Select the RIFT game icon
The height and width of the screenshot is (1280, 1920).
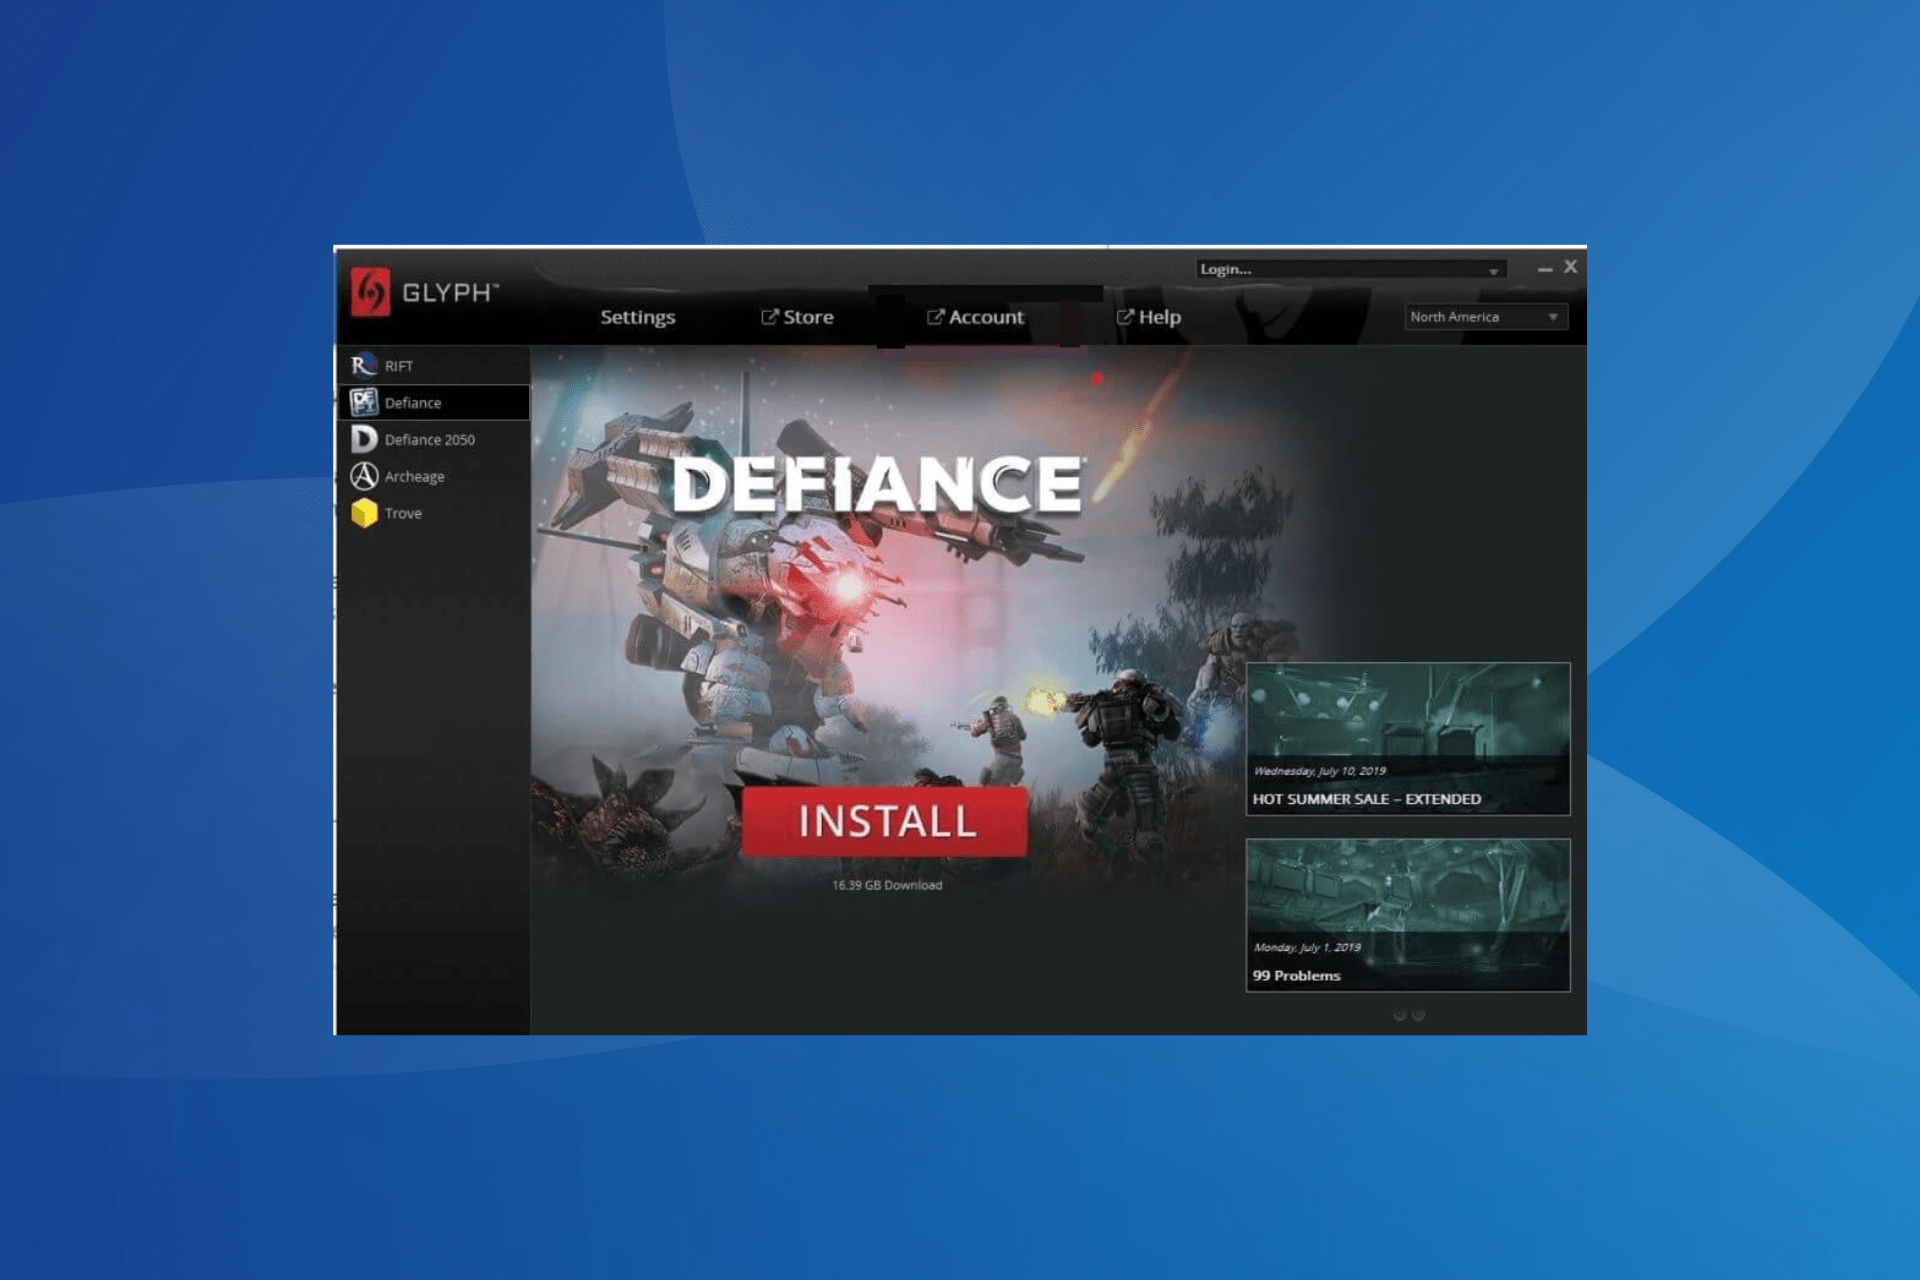pos(364,365)
